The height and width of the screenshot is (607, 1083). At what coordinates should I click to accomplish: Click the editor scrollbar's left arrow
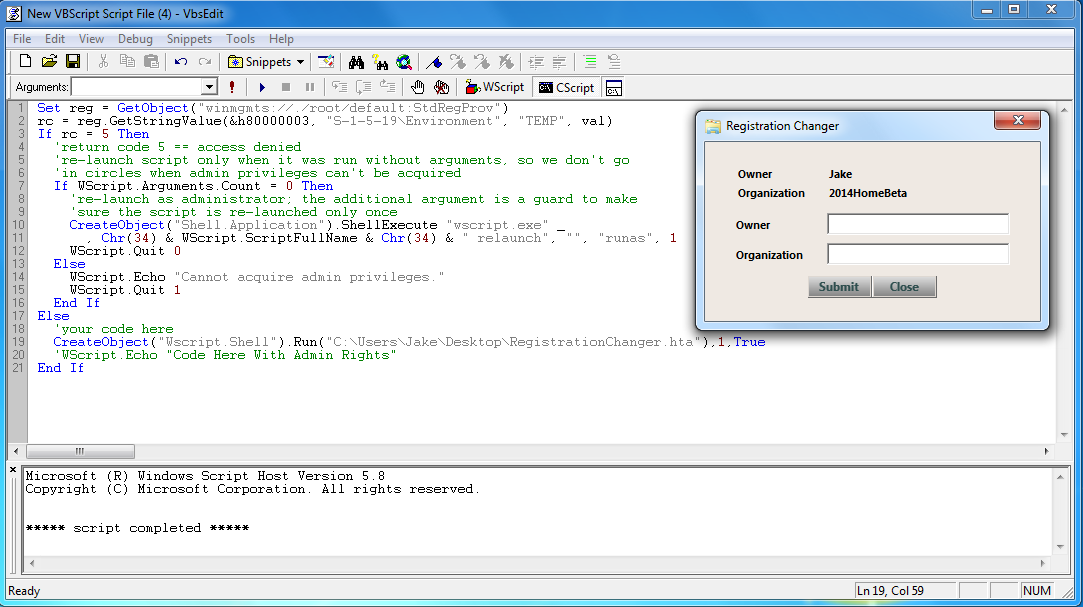point(17,452)
